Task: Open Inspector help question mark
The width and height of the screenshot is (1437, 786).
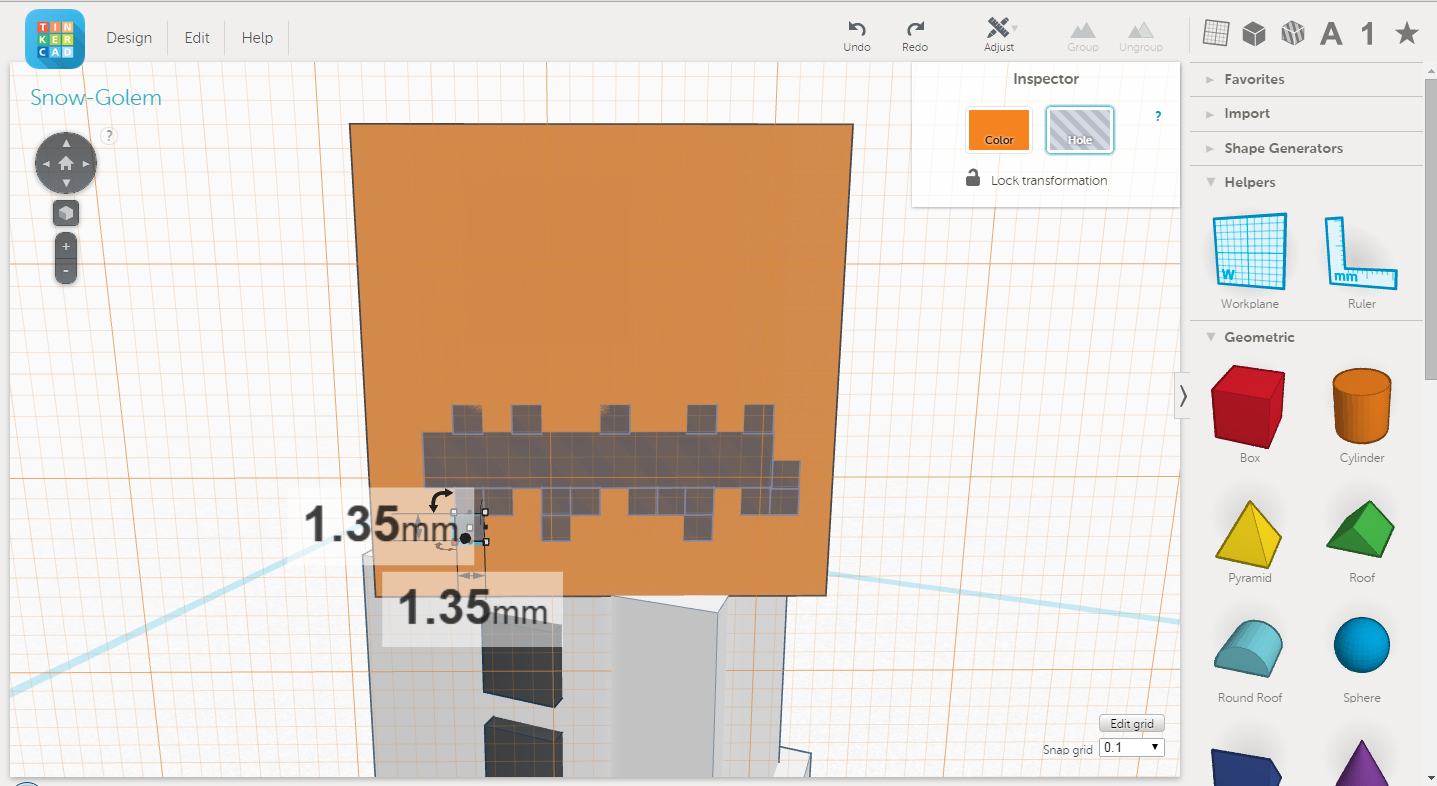Action: [1158, 116]
